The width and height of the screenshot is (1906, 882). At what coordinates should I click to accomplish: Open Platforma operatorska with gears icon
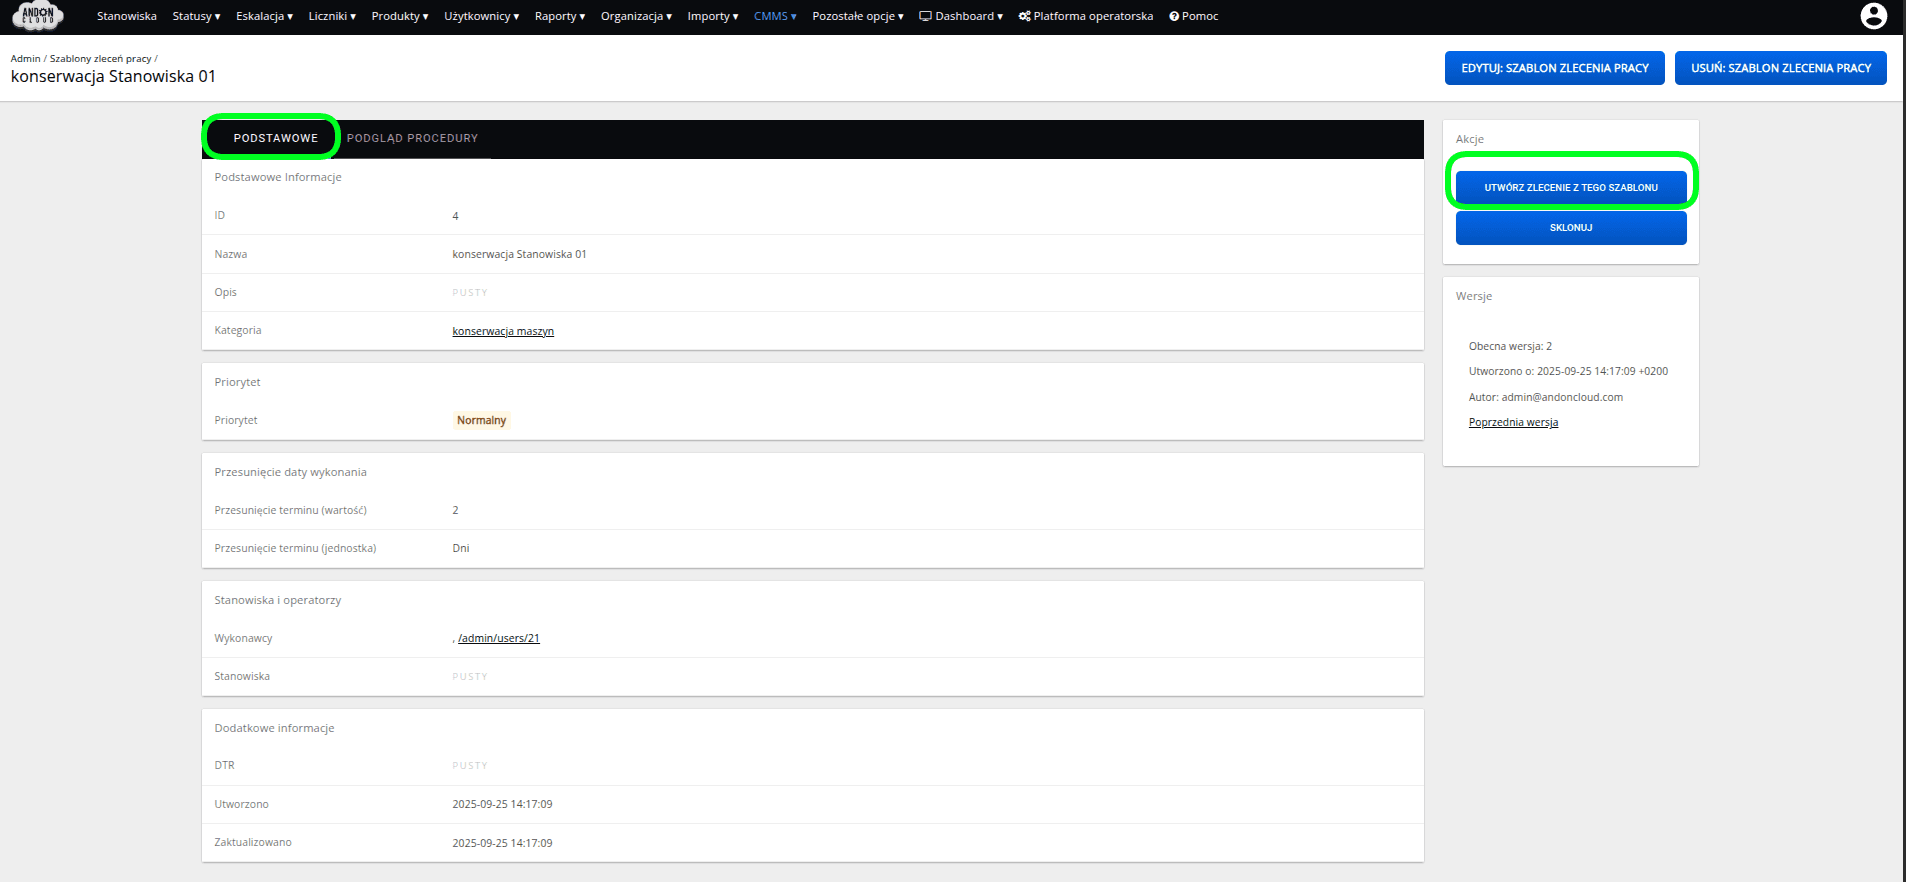coord(1086,16)
